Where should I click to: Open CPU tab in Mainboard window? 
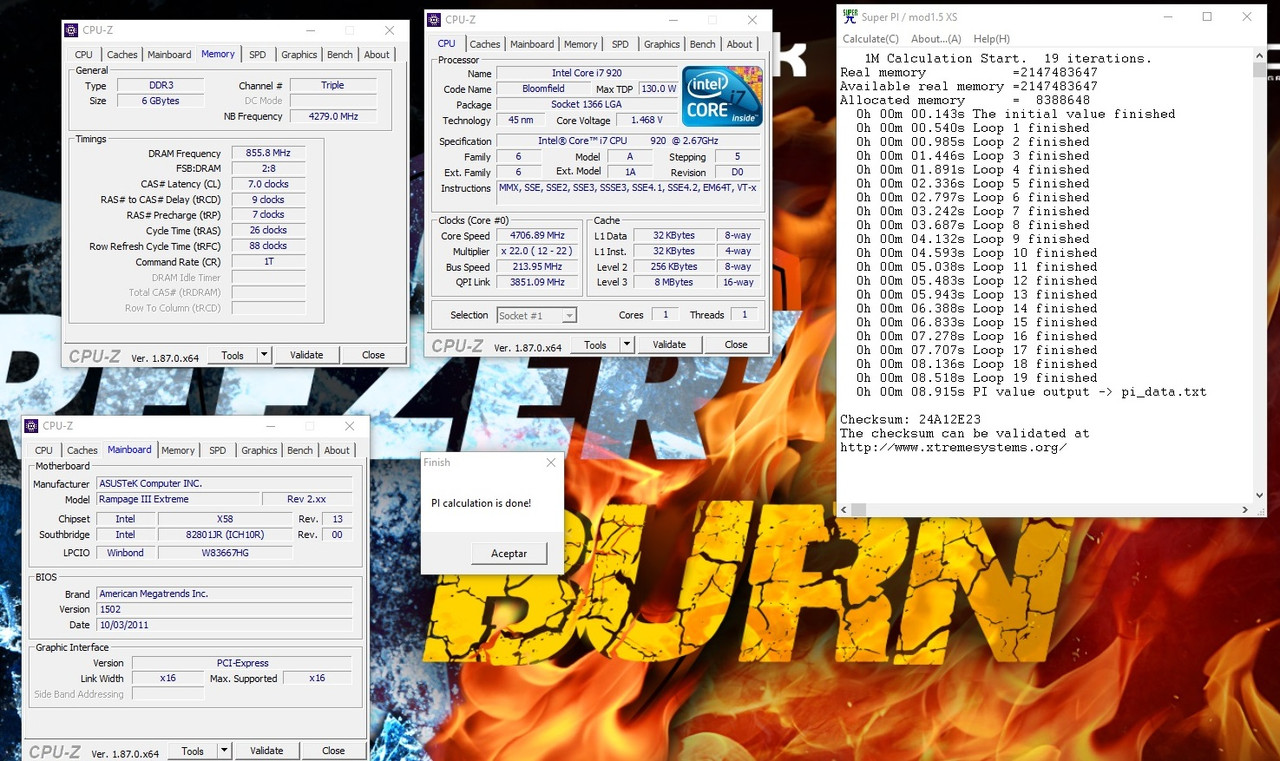click(44, 451)
